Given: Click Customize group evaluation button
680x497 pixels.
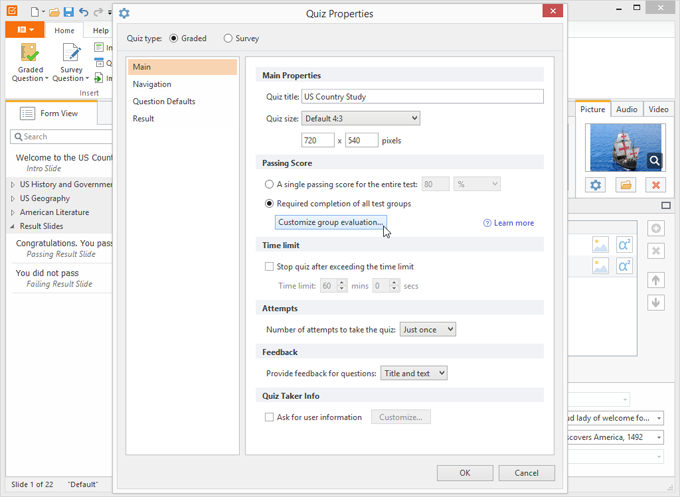Looking at the screenshot, I should tap(331, 222).
